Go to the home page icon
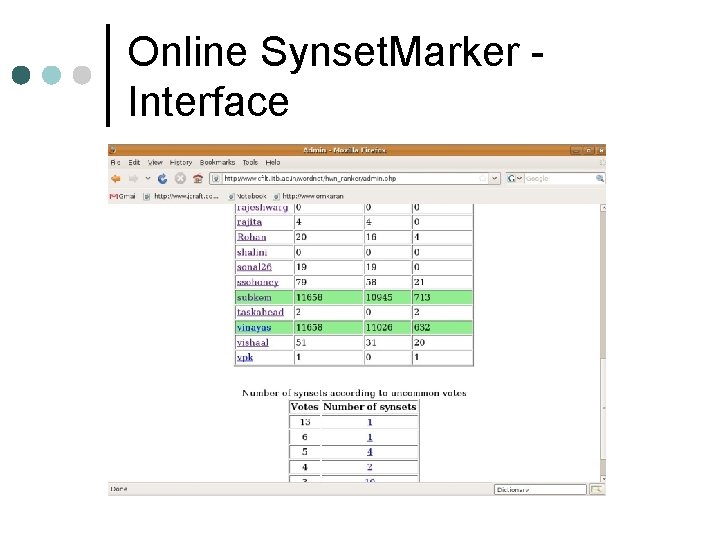Viewport: 720px width, 540px height. coord(198,179)
